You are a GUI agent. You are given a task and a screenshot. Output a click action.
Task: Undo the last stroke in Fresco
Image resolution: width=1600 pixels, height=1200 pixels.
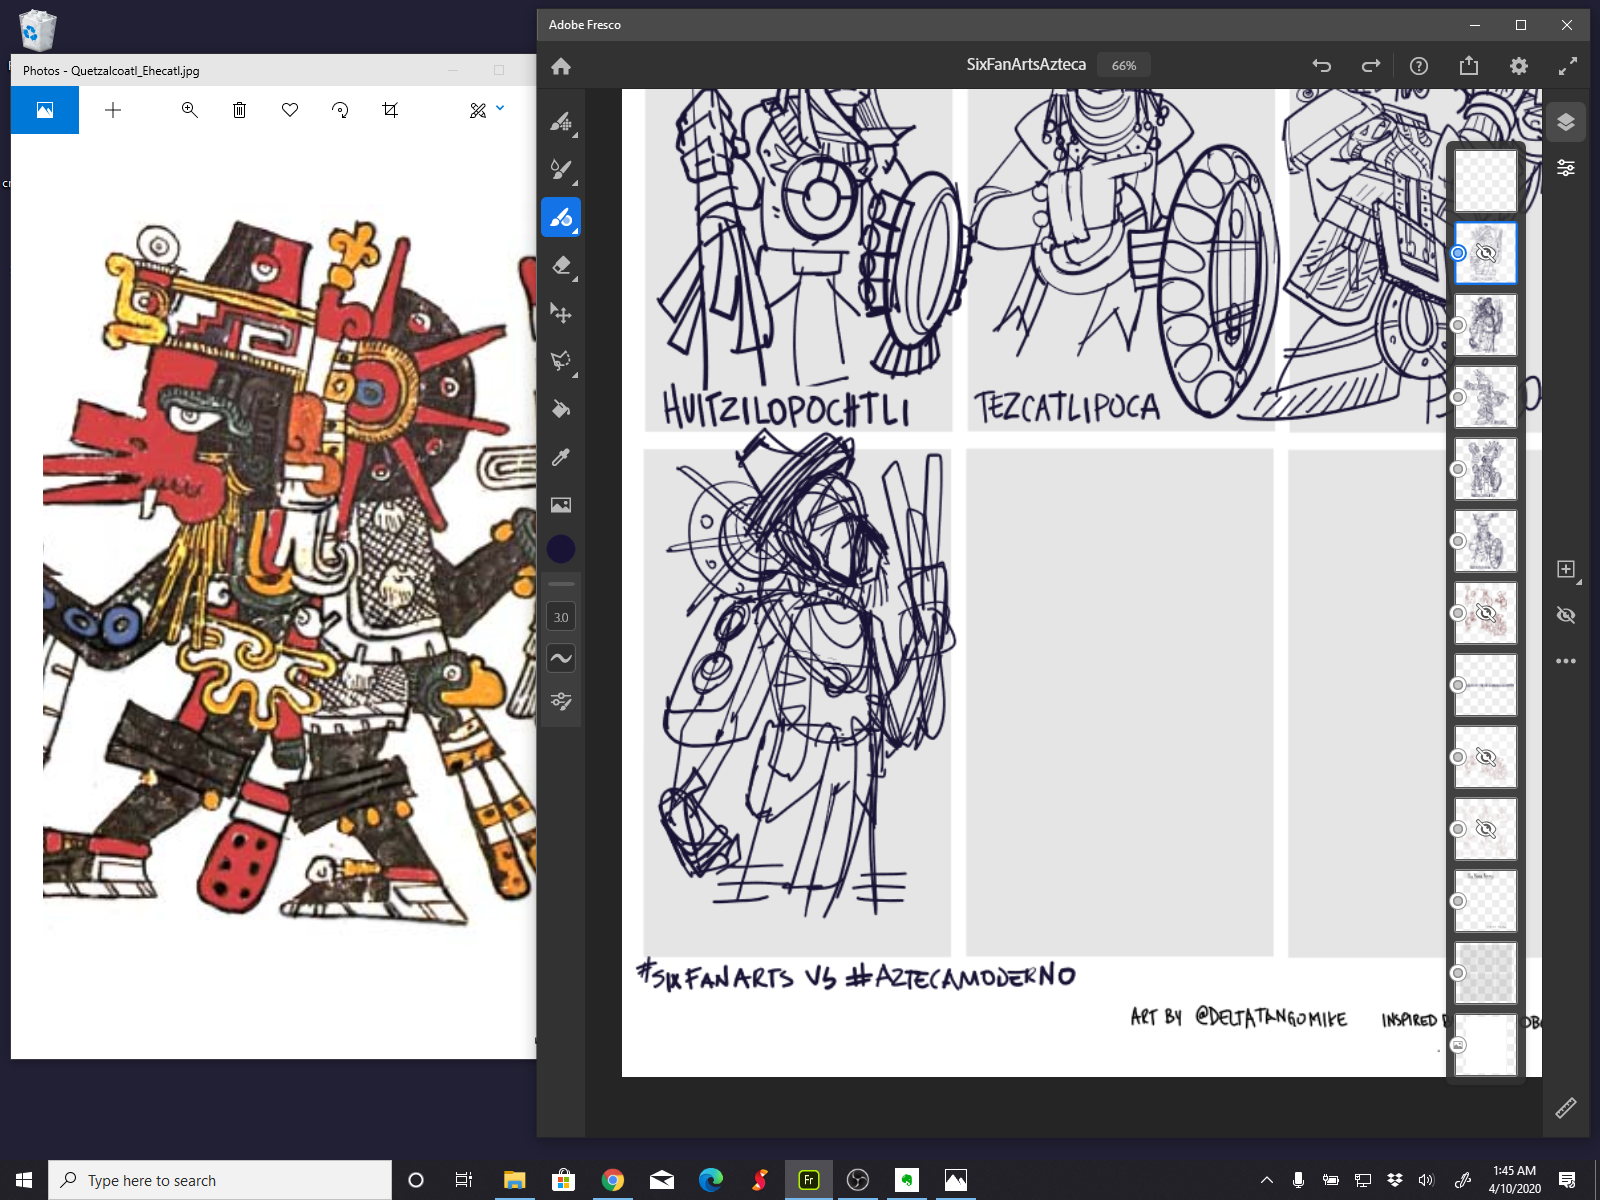click(x=1322, y=66)
